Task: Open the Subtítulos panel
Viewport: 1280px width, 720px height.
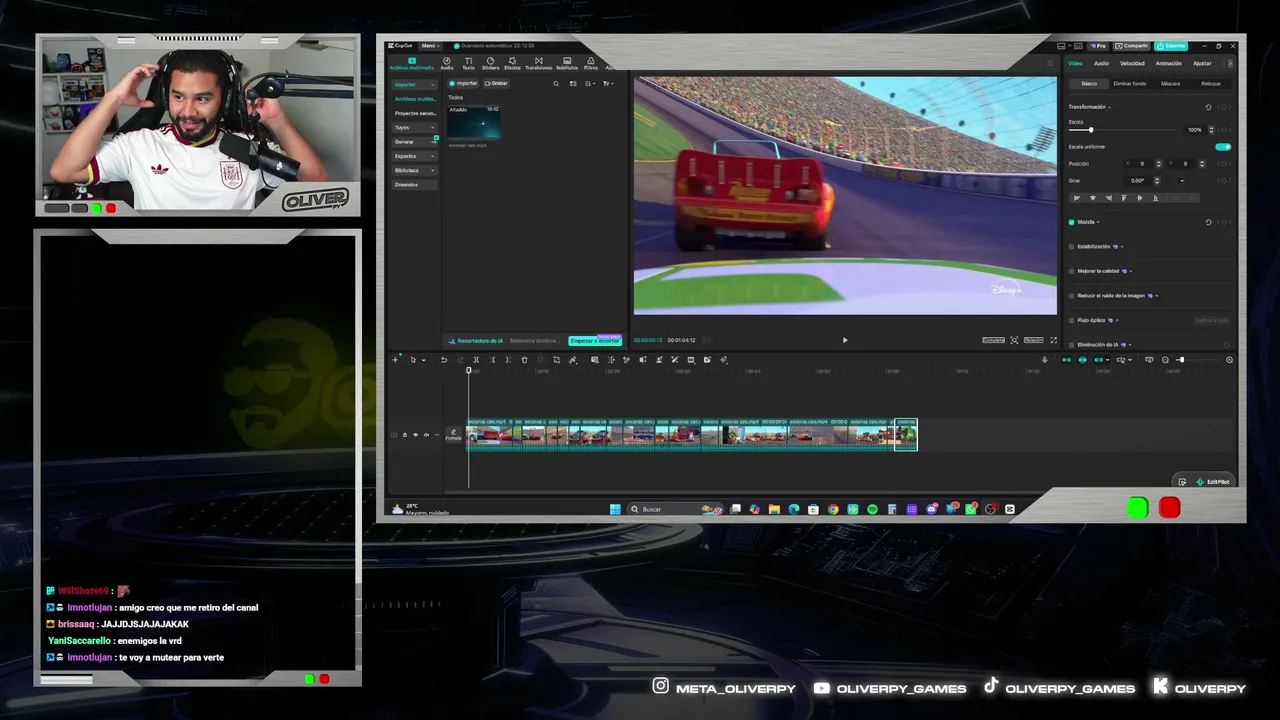Action: 567,64
